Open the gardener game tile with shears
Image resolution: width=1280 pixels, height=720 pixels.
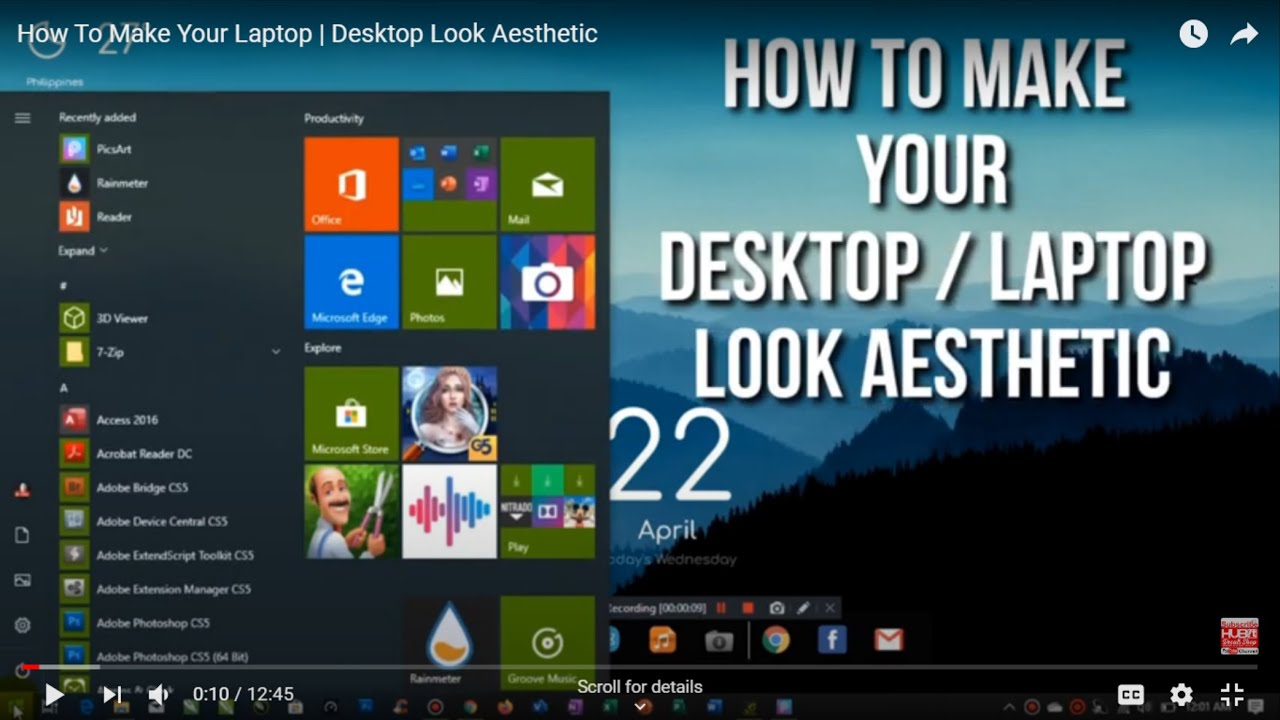351,511
